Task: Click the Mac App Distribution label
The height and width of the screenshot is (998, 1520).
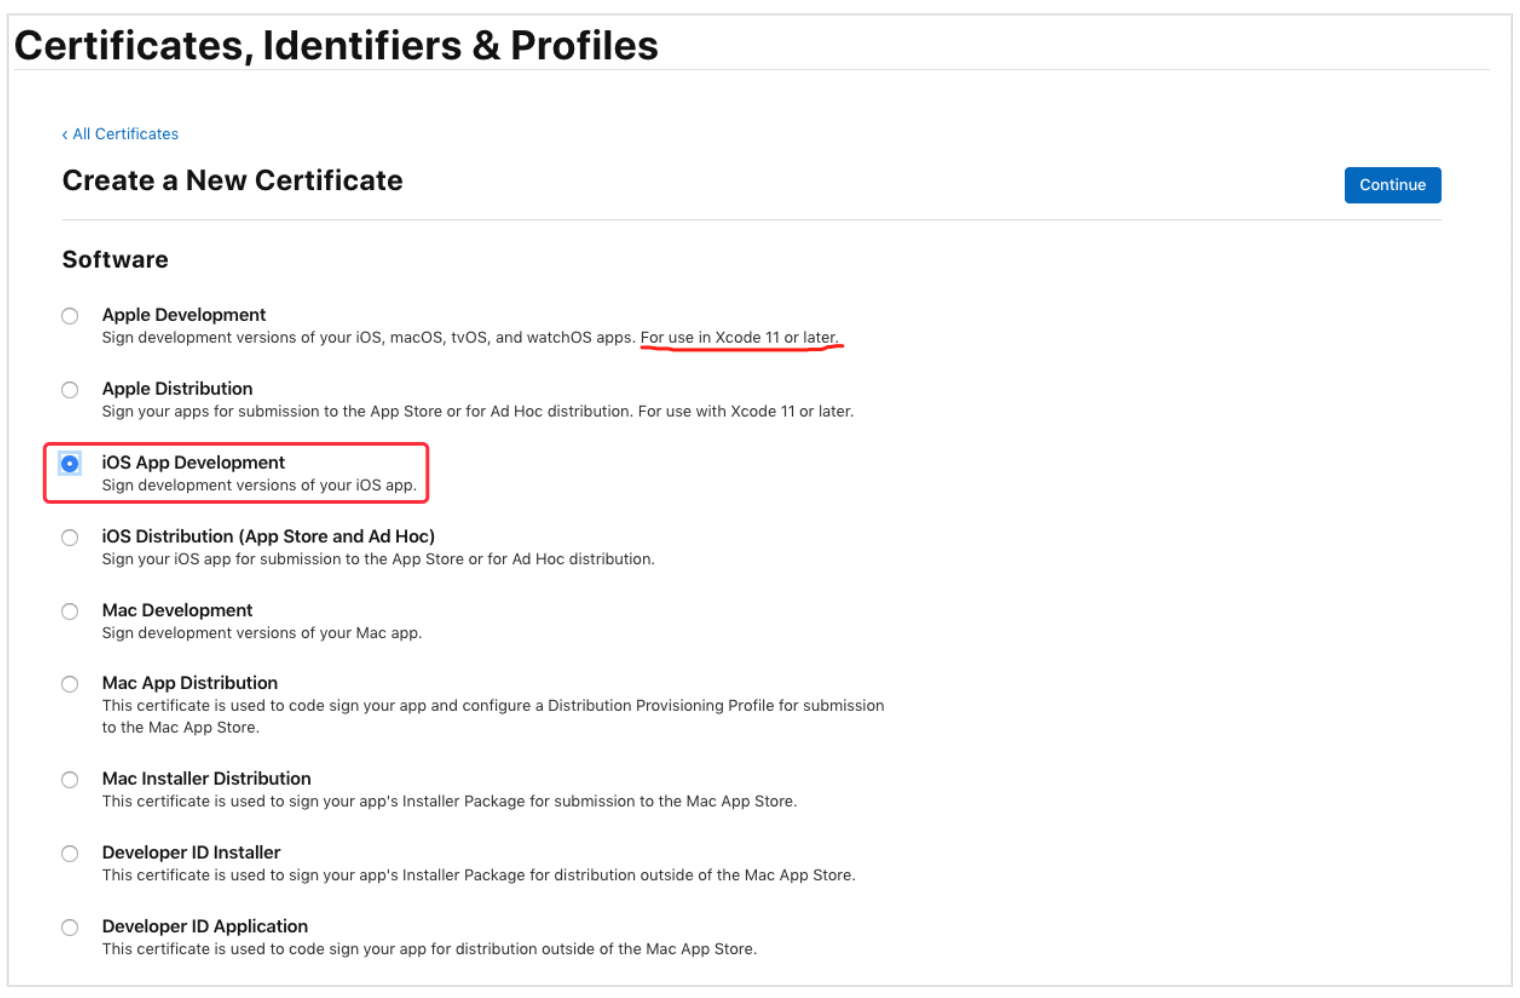Action: pos(190,684)
